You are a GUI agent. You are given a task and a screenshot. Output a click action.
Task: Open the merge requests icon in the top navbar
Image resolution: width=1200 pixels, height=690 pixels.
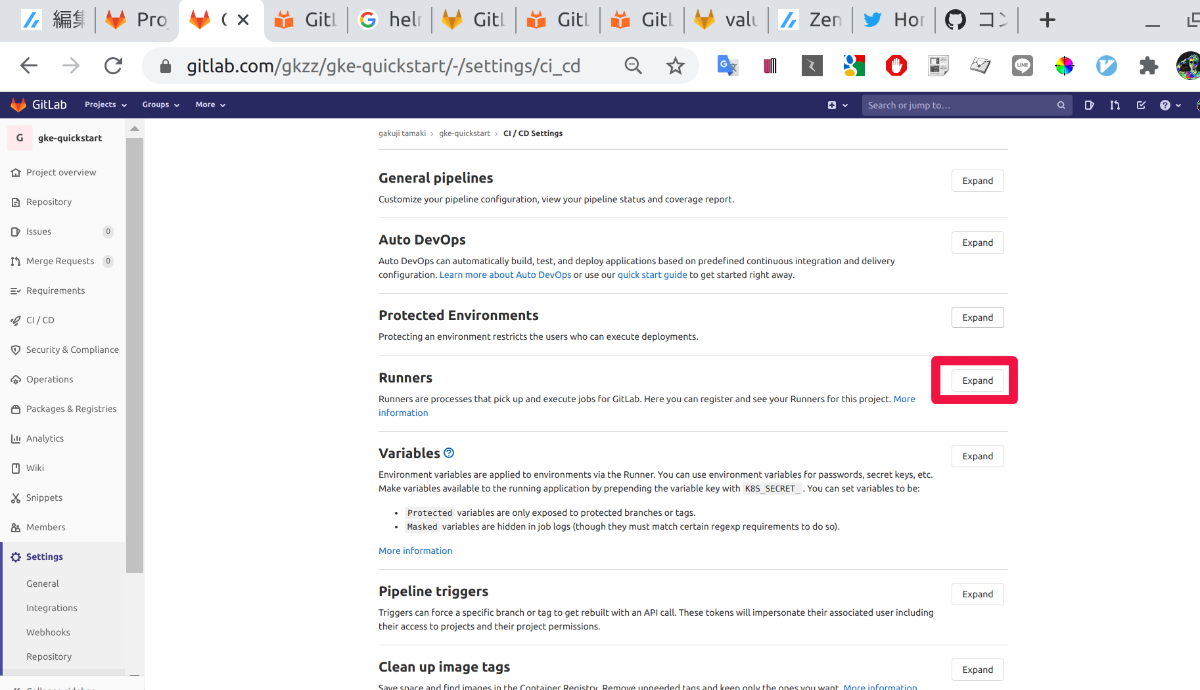click(x=1115, y=105)
